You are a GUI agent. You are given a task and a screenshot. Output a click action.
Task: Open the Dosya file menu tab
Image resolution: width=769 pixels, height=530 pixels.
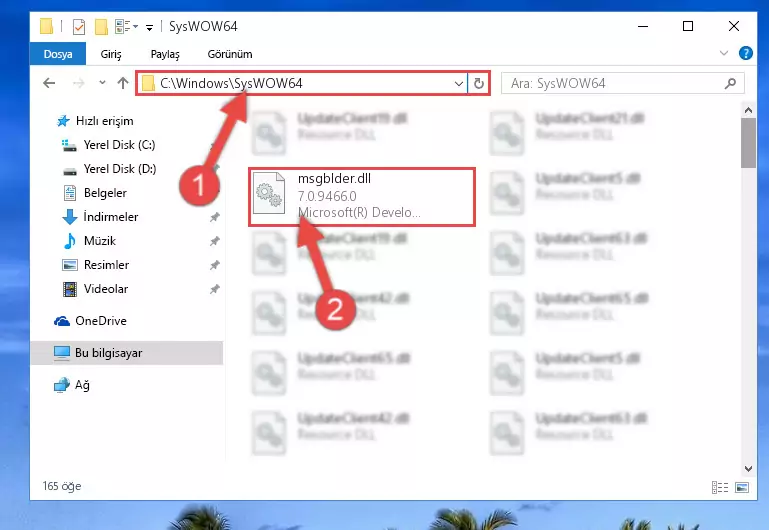coord(58,54)
